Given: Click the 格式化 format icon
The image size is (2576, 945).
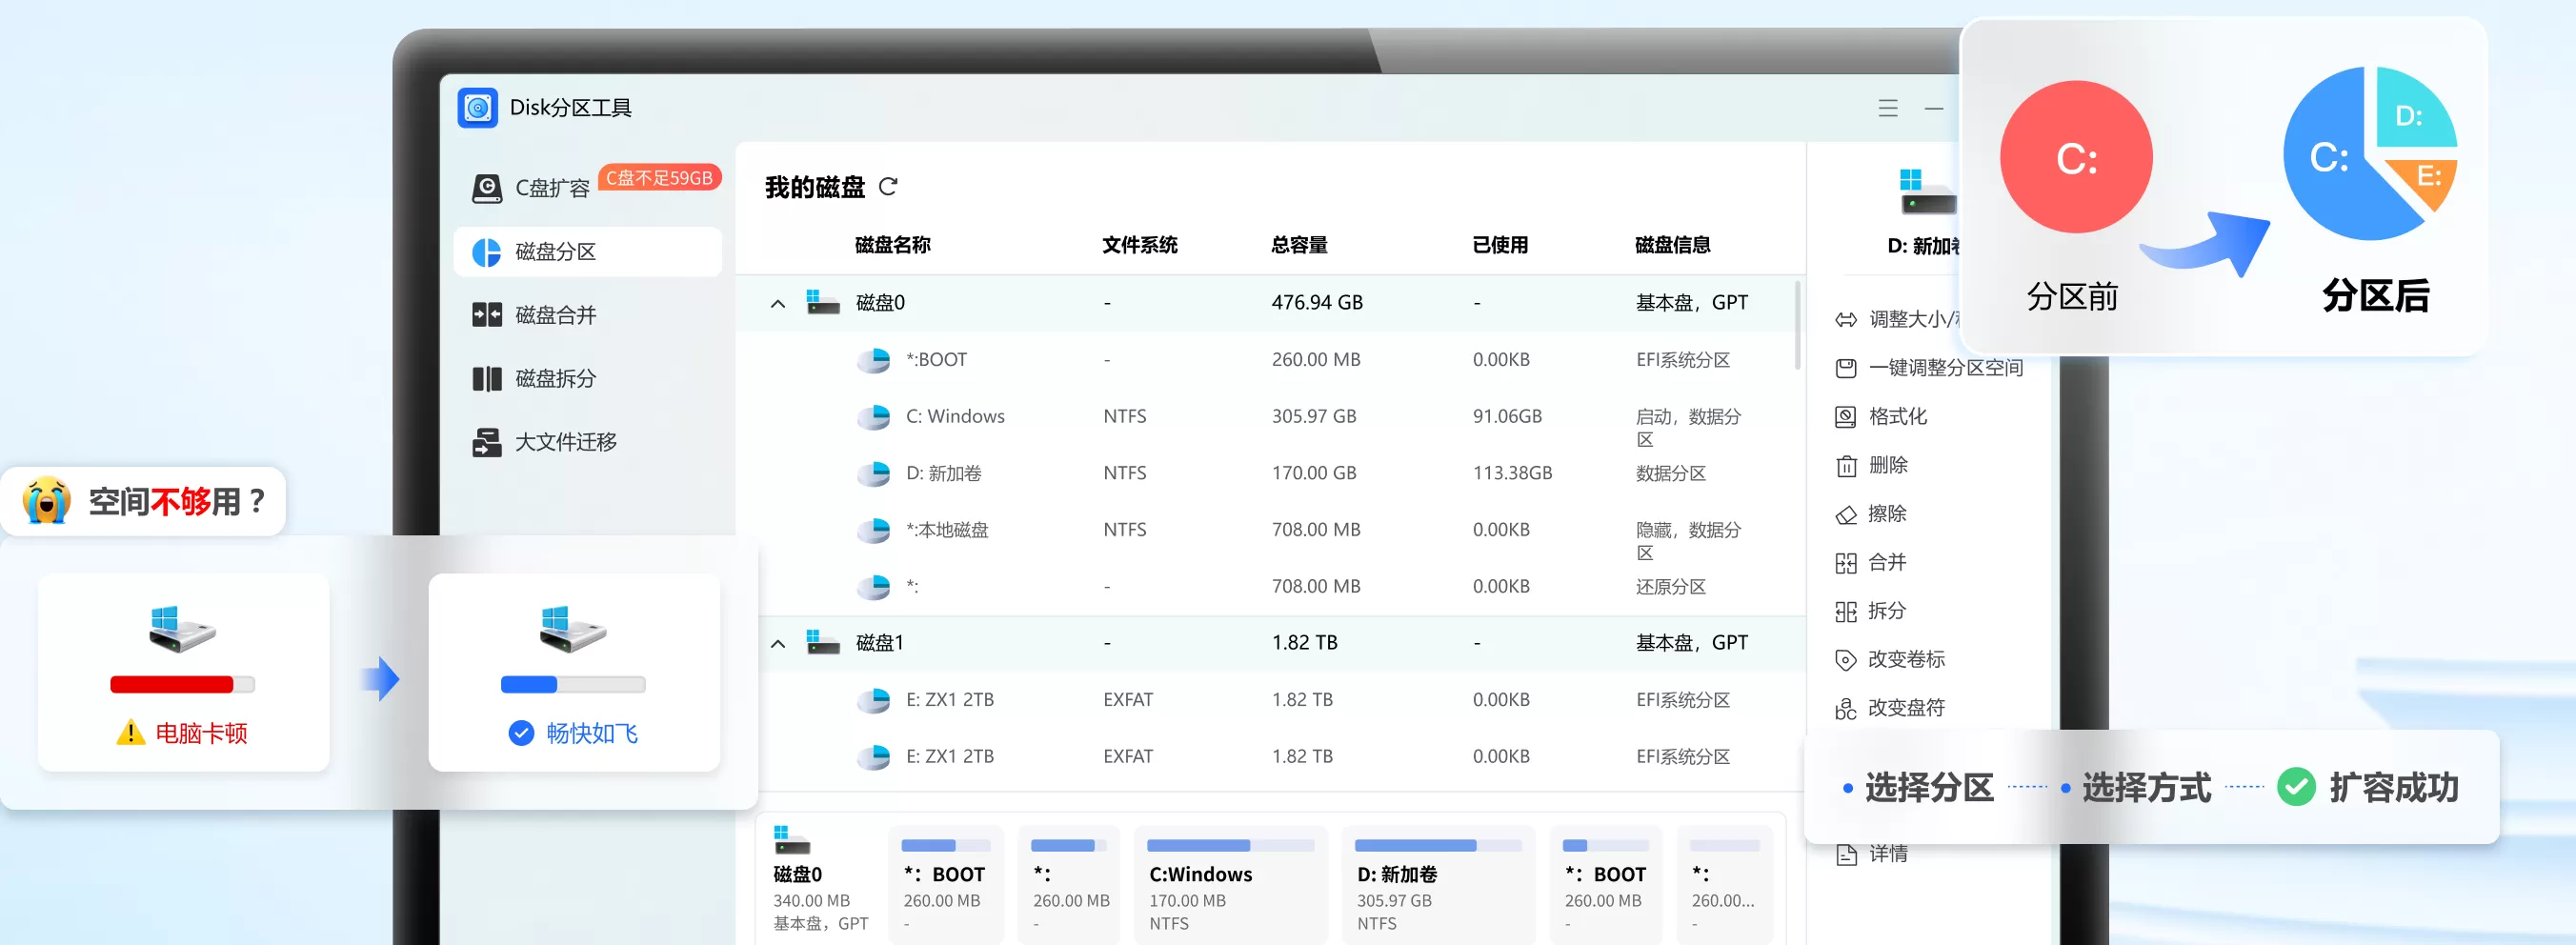Looking at the screenshot, I should pyautogui.click(x=1846, y=417).
